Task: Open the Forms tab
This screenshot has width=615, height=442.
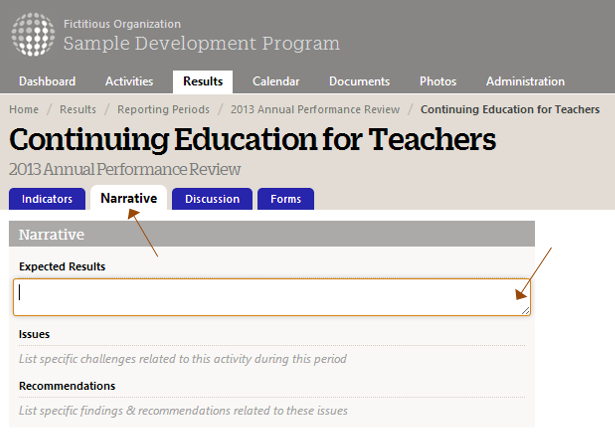Action: pyautogui.click(x=285, y=199)
